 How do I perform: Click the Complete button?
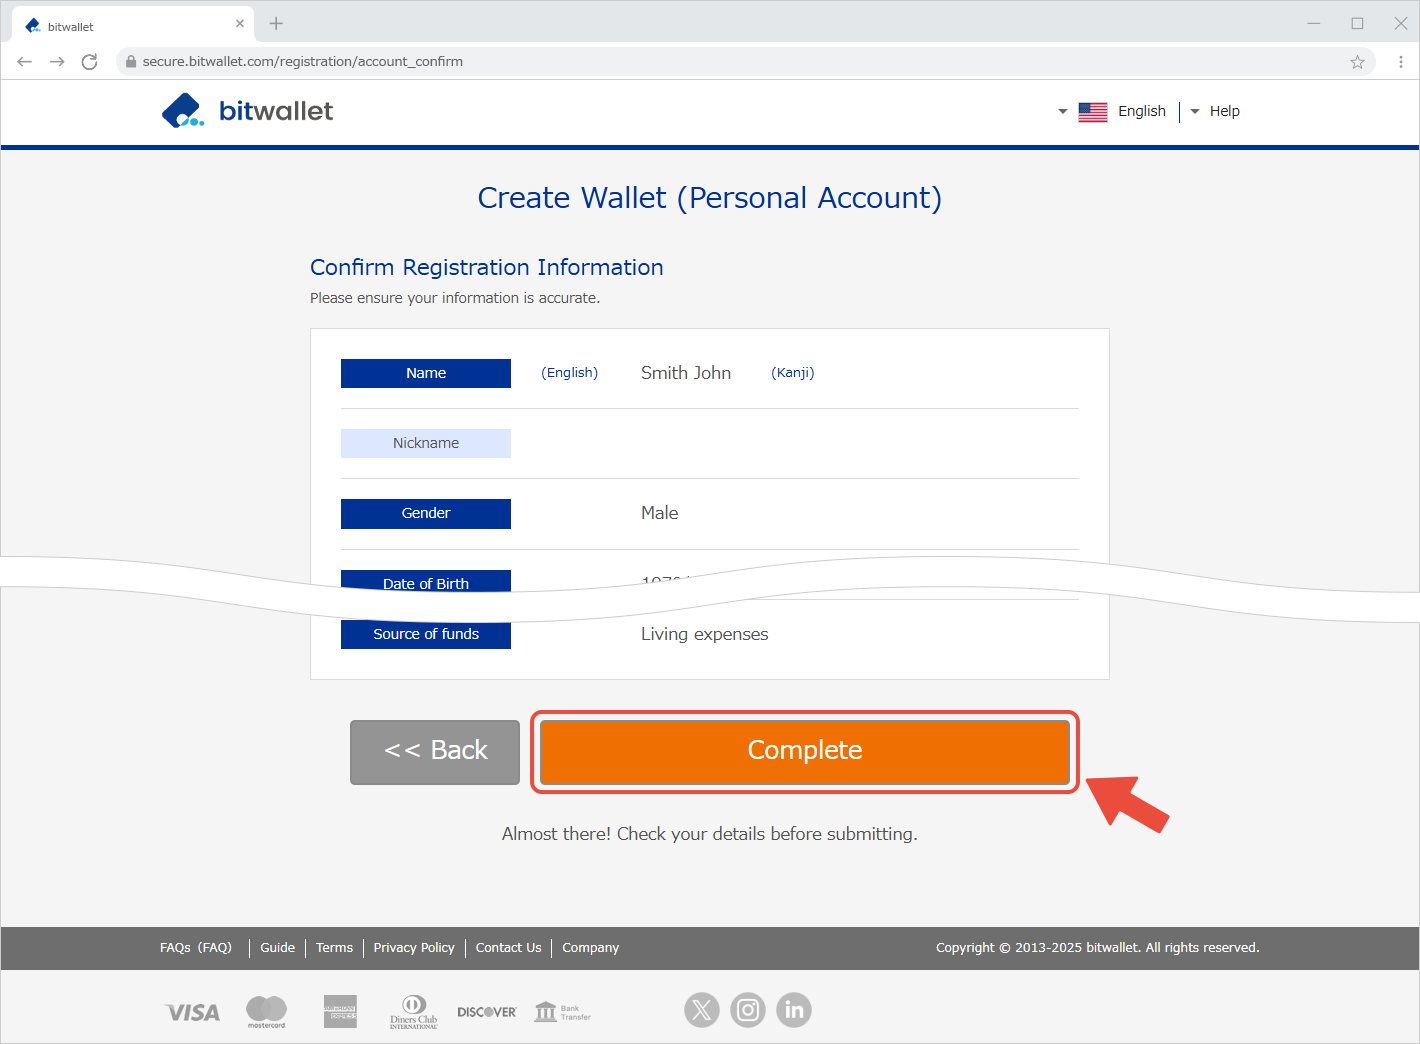click(x=805, y=752)
